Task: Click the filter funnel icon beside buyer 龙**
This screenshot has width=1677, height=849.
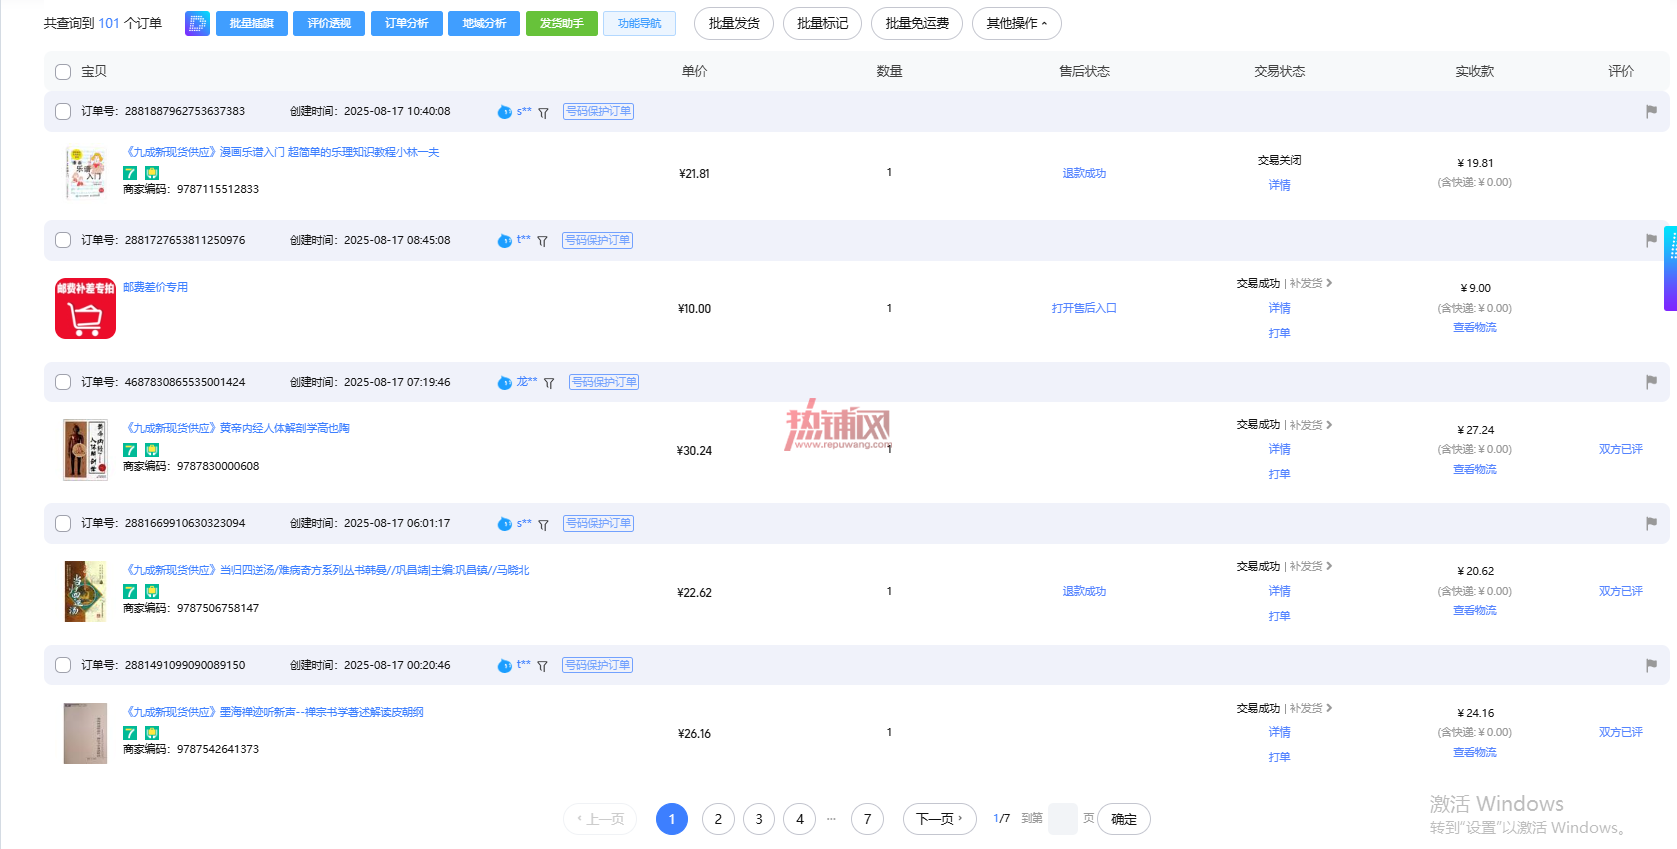Action: click(549, 383)
